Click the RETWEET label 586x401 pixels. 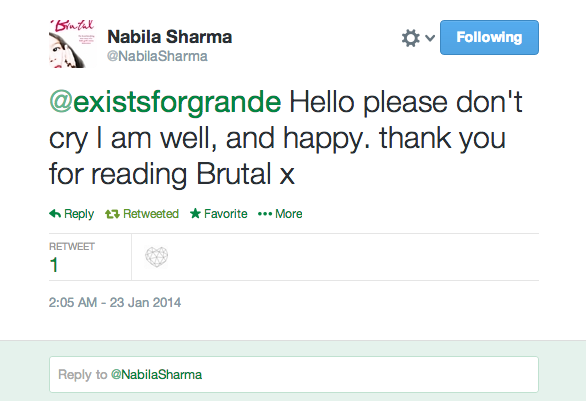72,247
